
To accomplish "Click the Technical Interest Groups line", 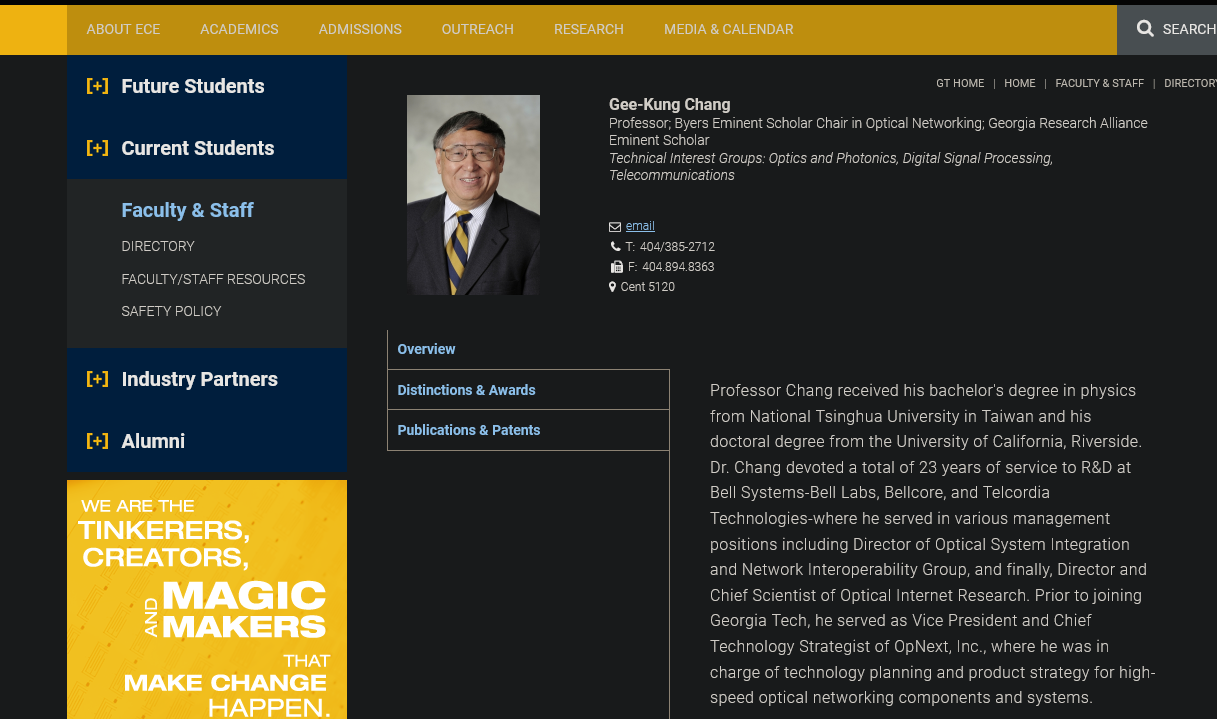I will click(x=831, y=167).
